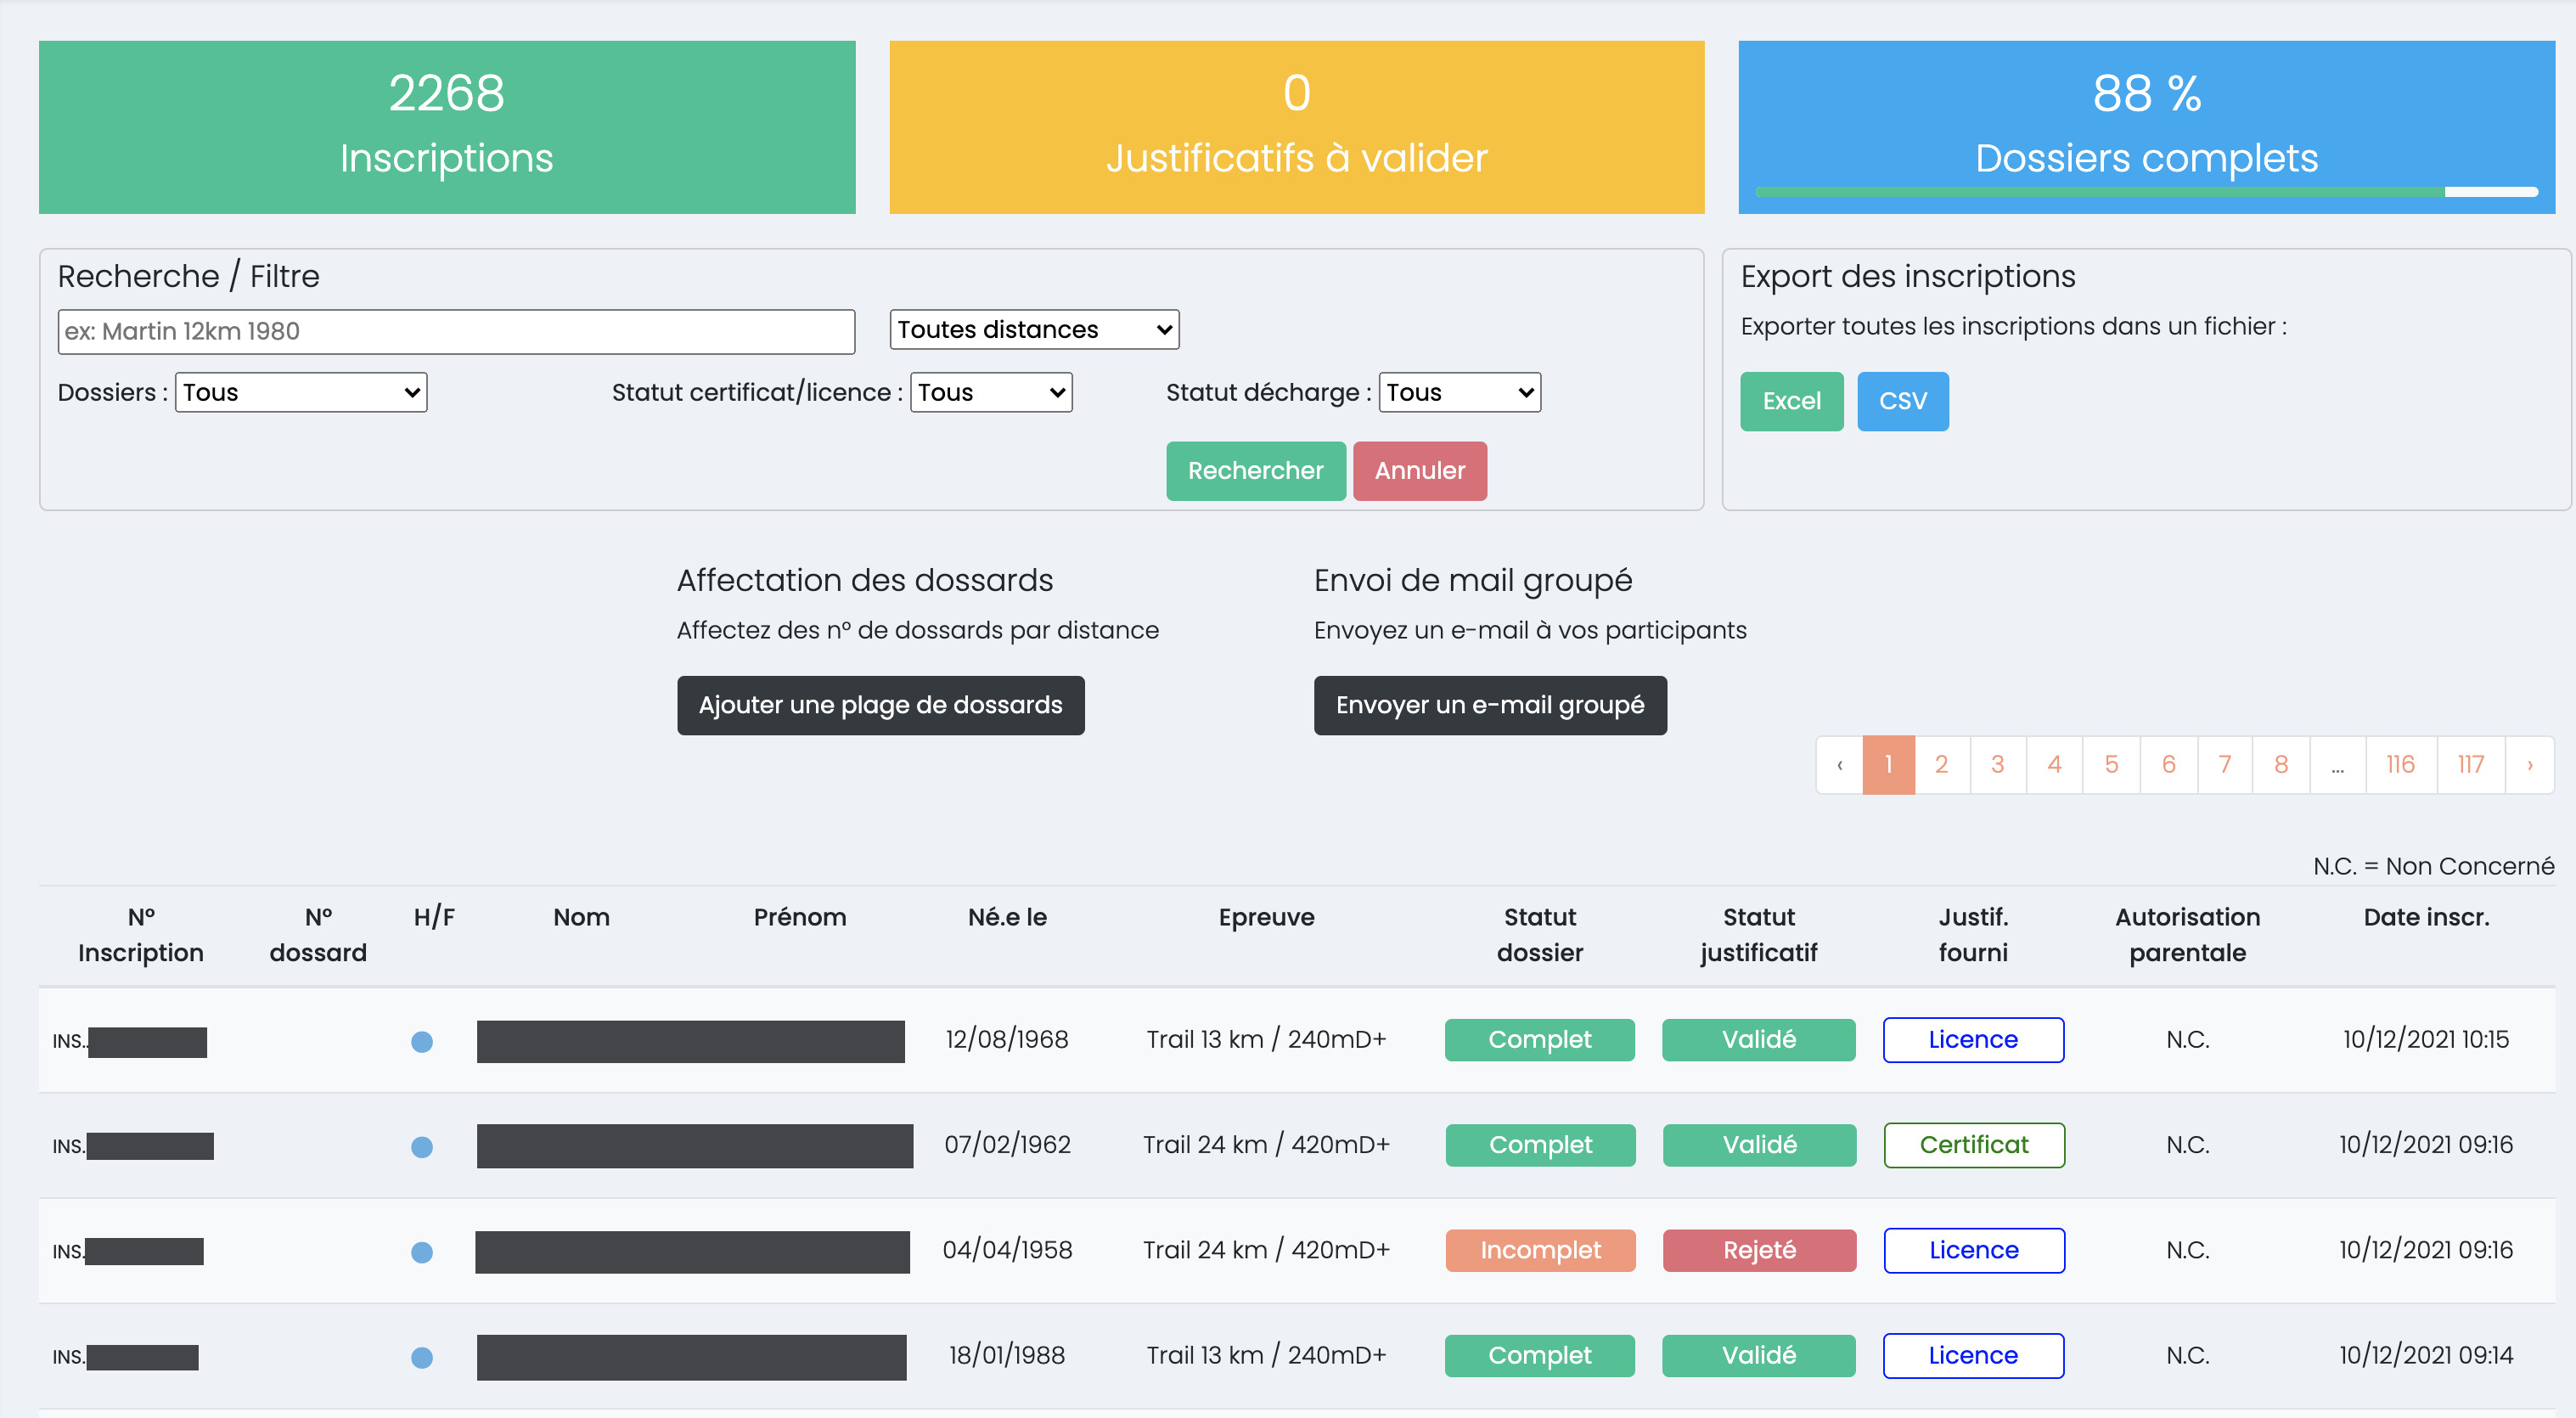Open the Certificat justificatif in second row
Viewport: 2576px width, 1418px height.
(x=1973, y=1146)
